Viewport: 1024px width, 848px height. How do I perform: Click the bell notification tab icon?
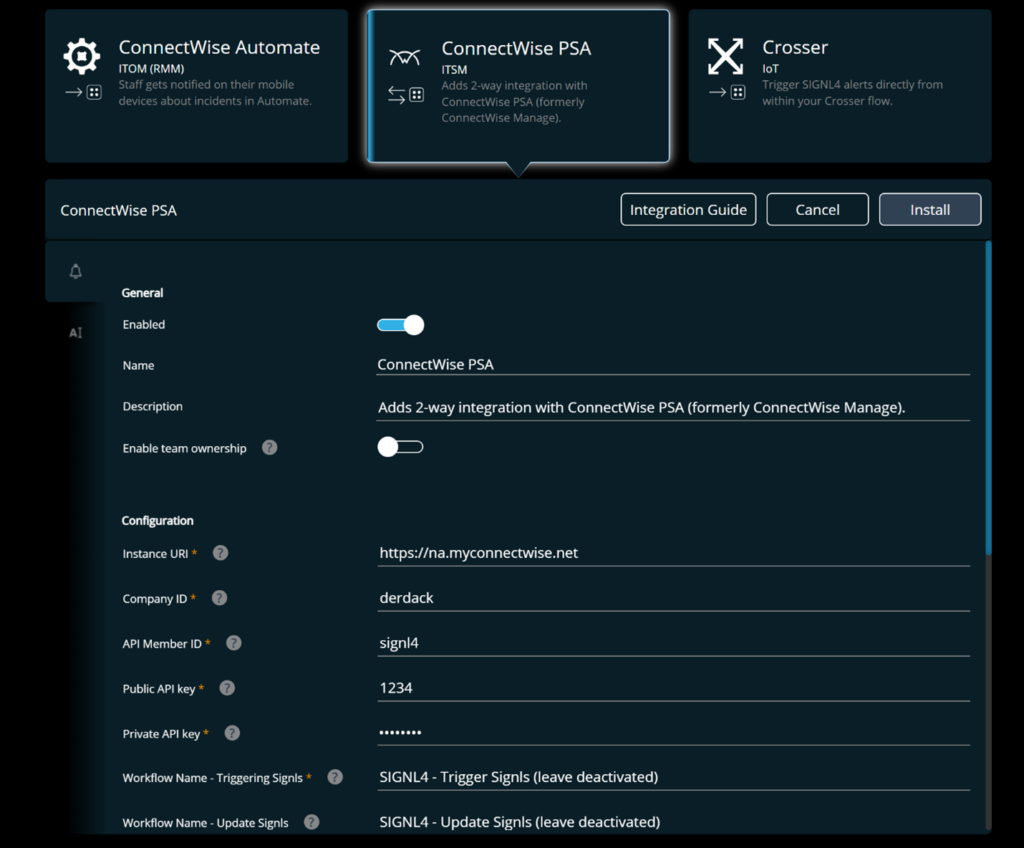coord(76,271)
